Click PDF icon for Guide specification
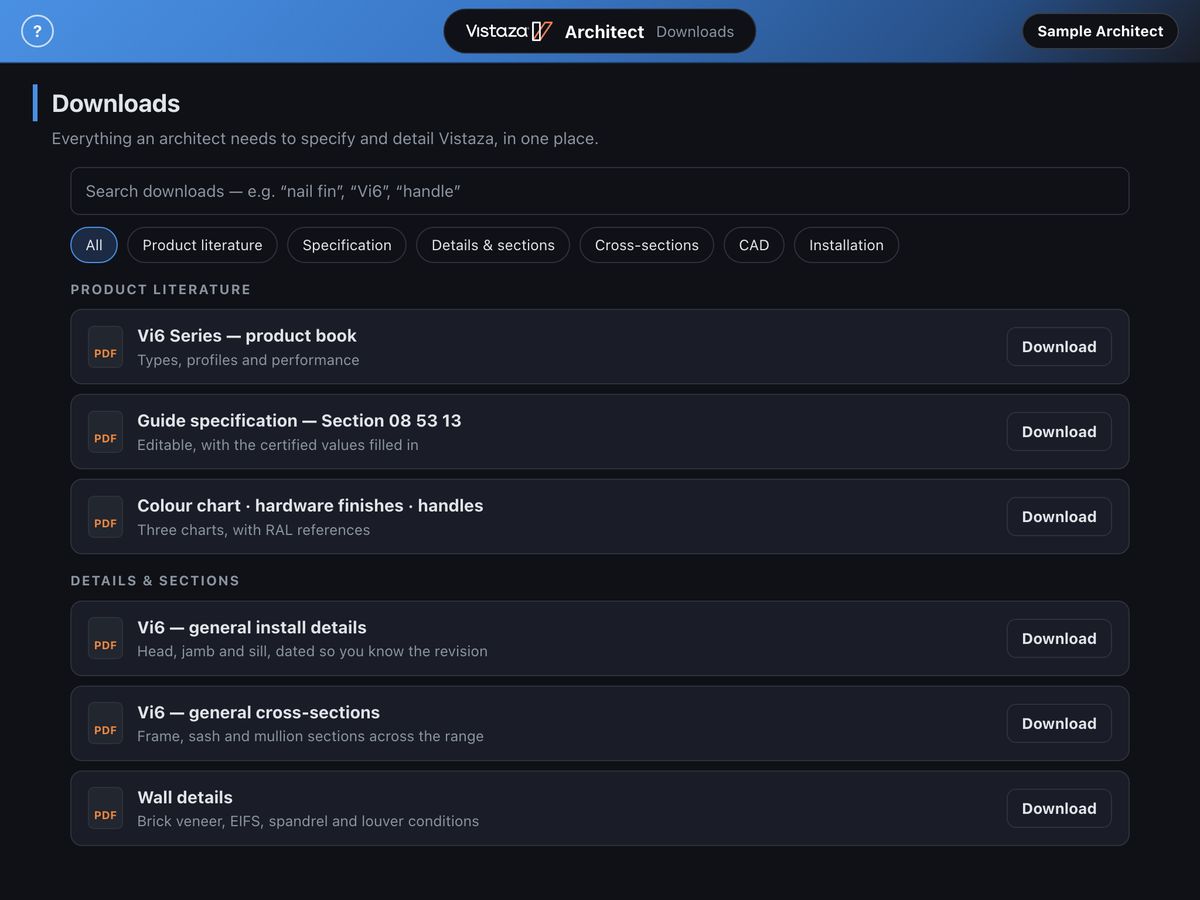 [x=105, y=432]
